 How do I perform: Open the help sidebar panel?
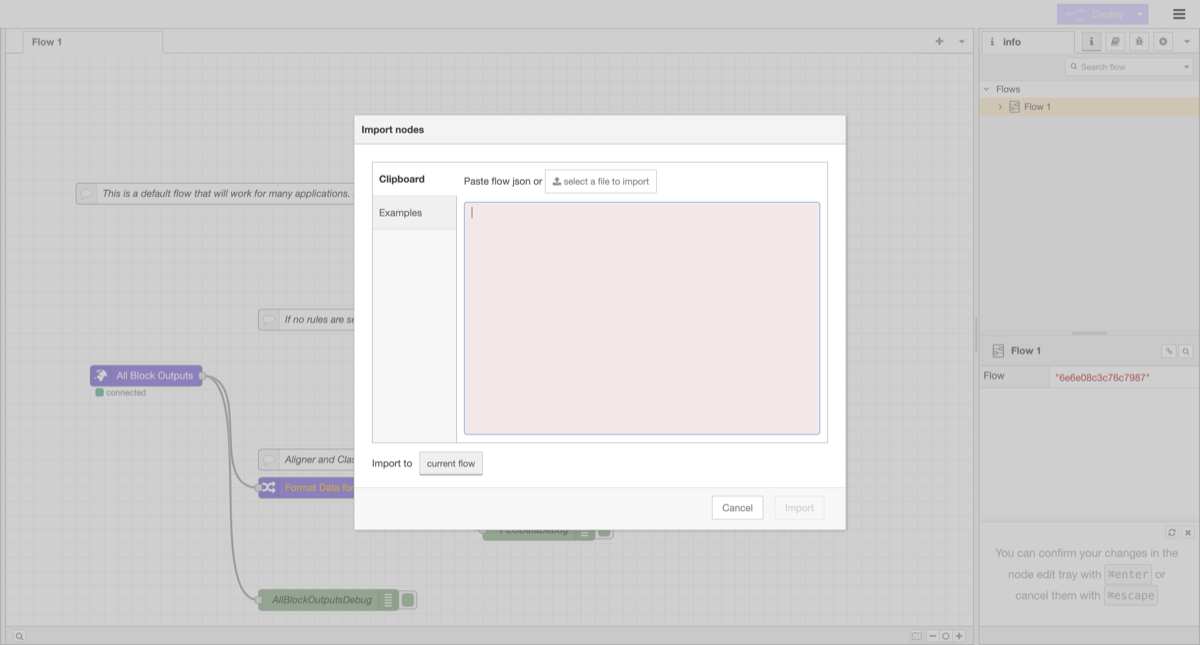(1114, 41)
